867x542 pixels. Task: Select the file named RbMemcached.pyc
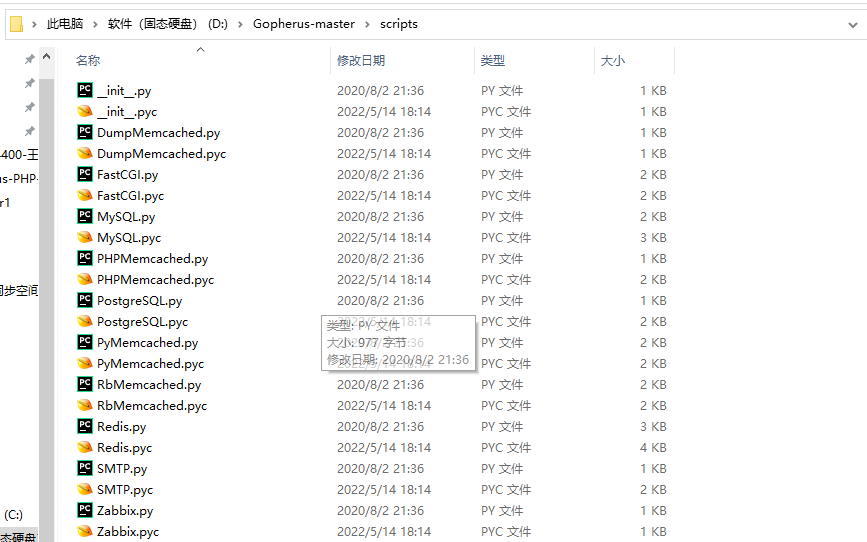tap(152, 406)
